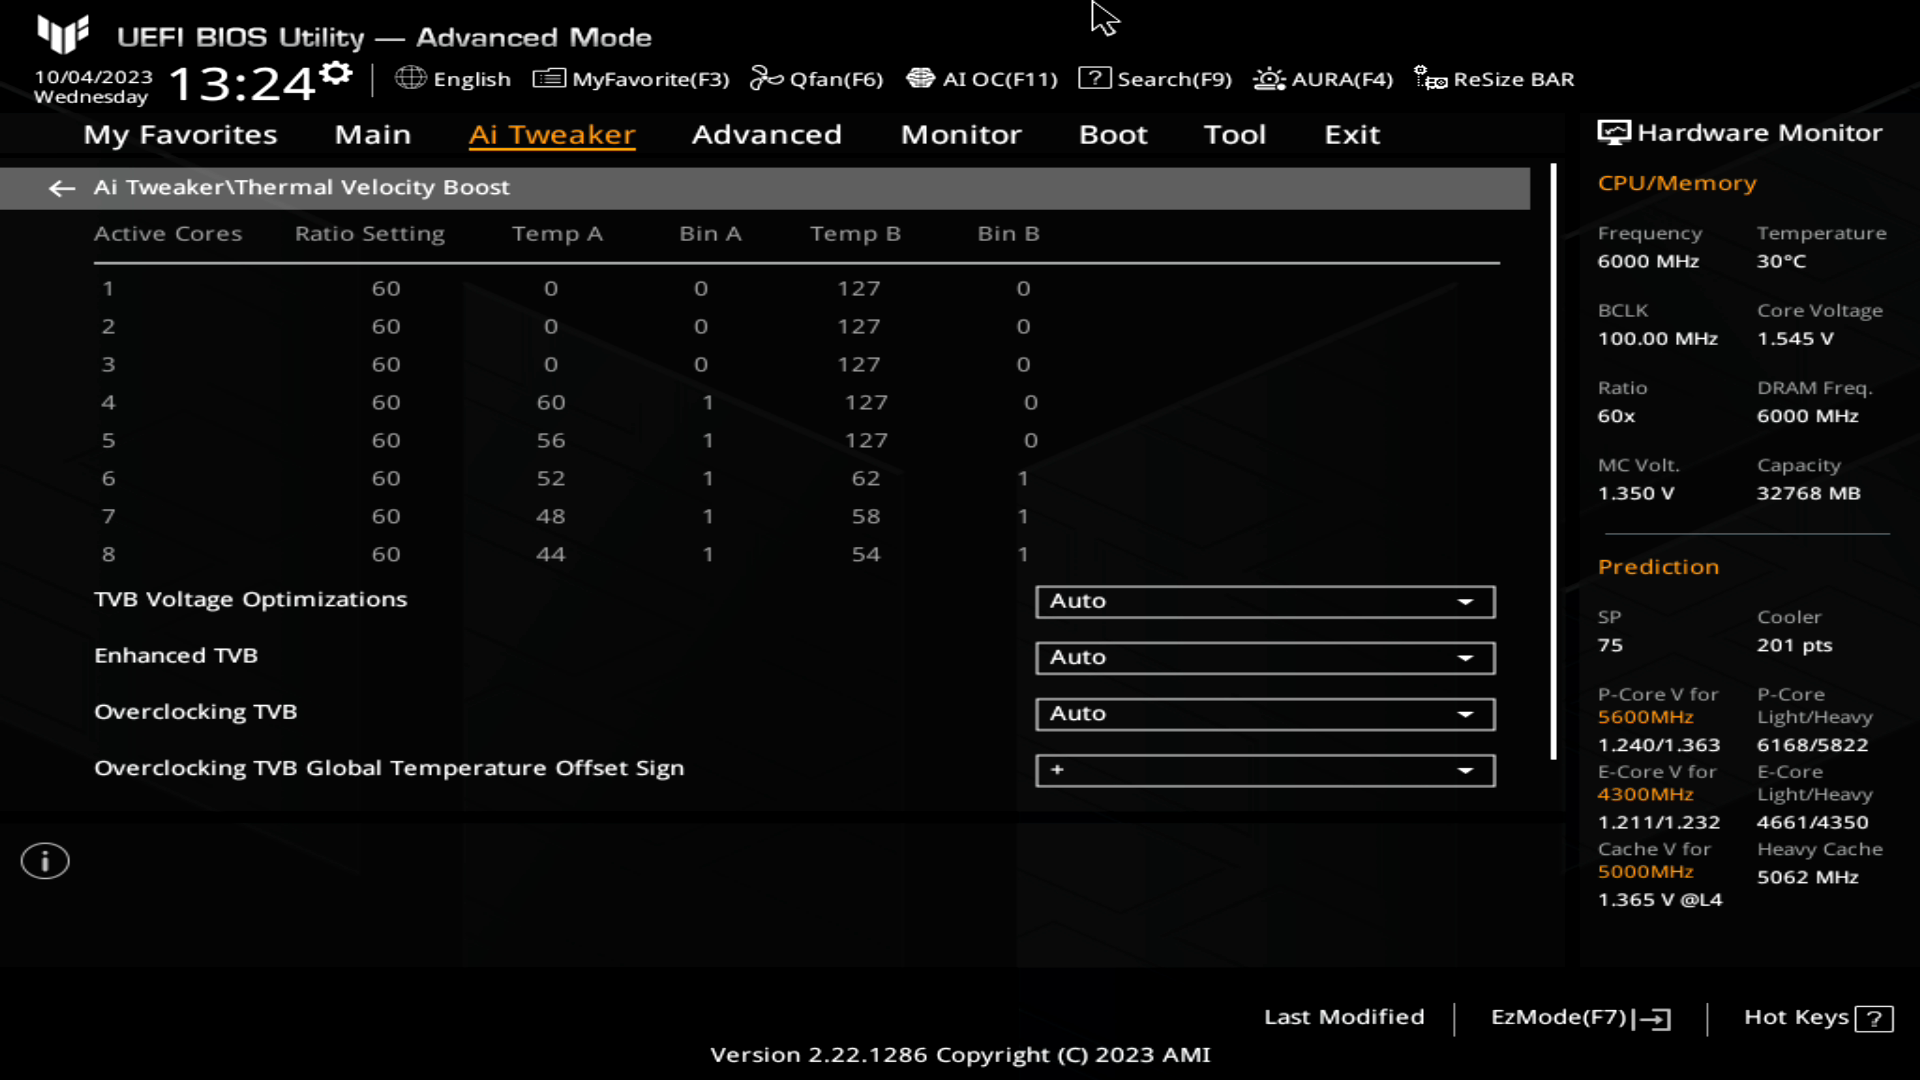Select the Ai Tweaker menu tab
1920x1080 pixels.
tap(551, 133)
